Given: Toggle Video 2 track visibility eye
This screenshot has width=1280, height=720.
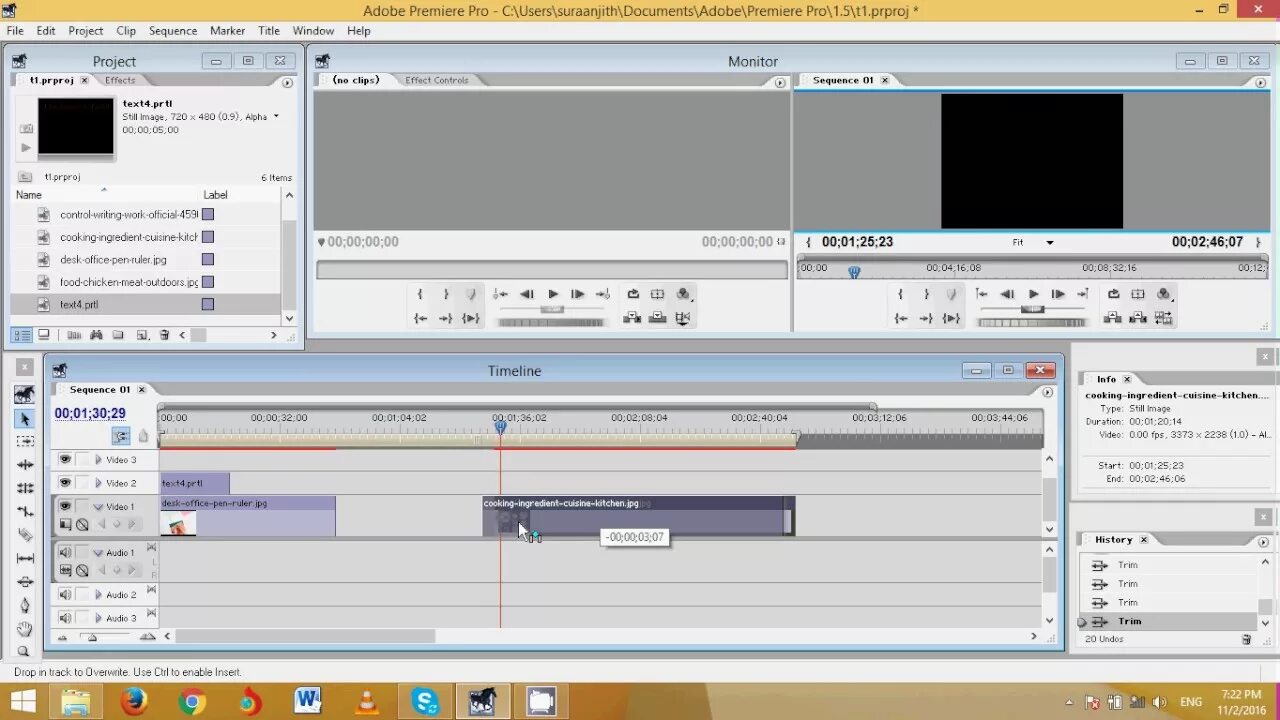Looking at the screenshot, I should point(65,483).
